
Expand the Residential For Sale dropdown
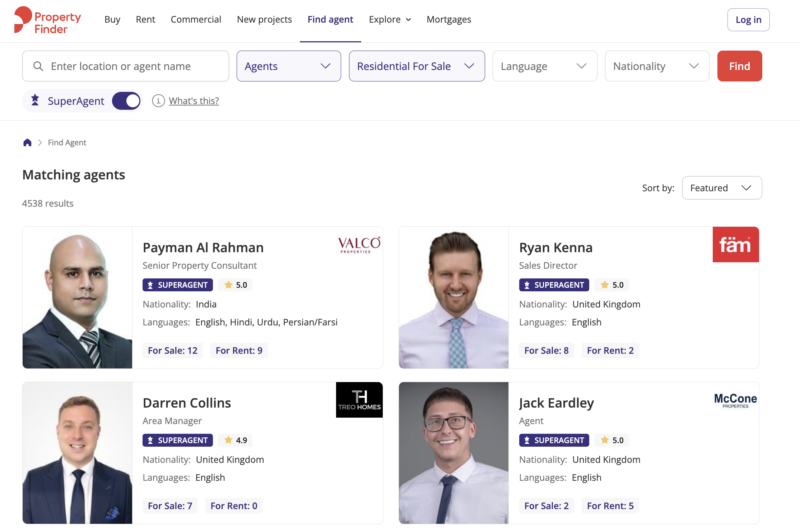(x=416, y=66)
